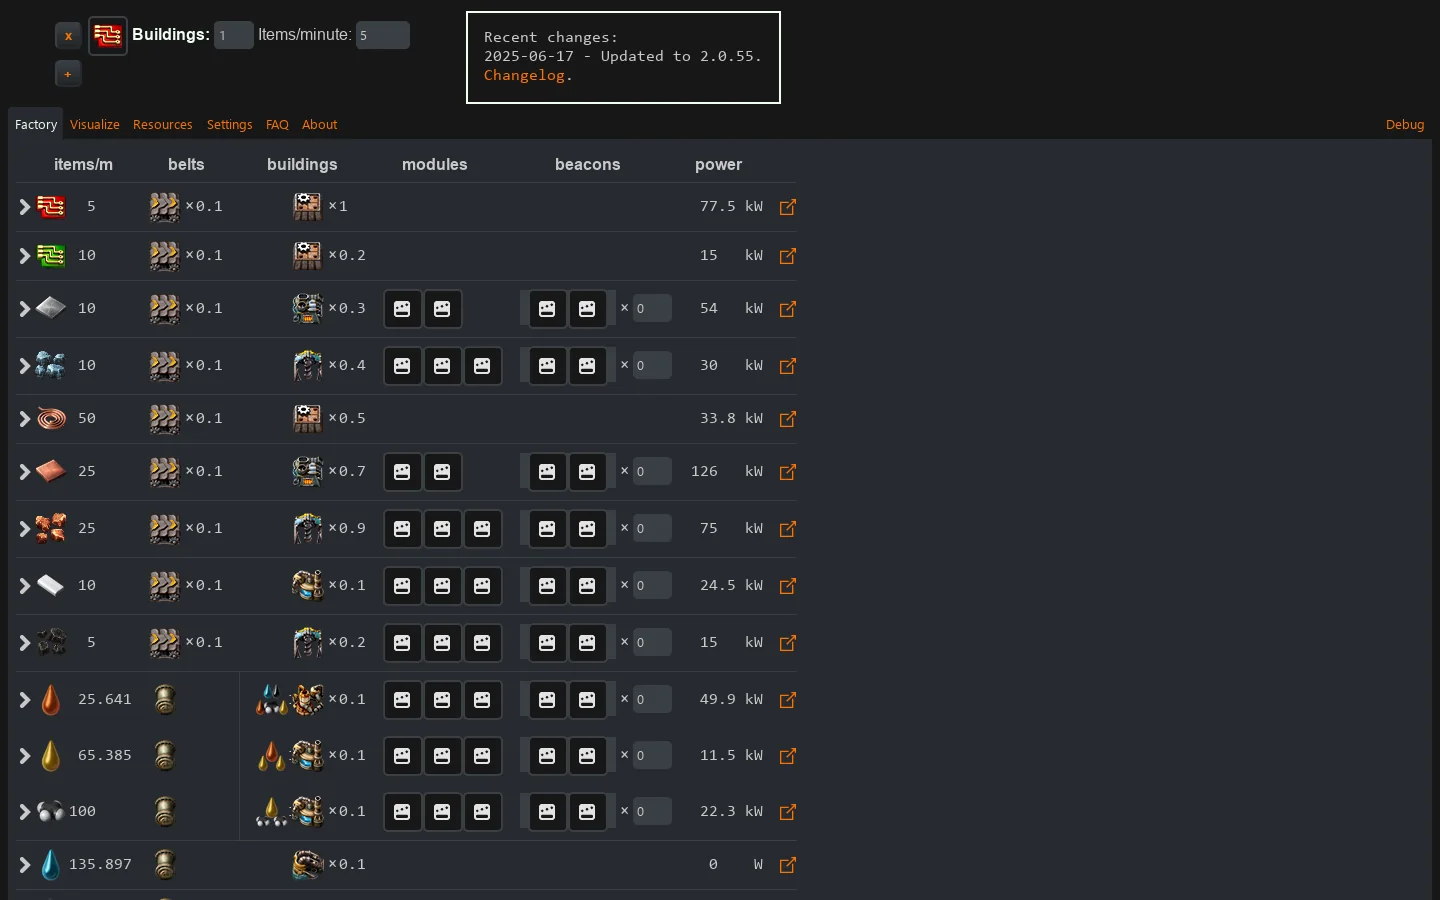Expand the electronic circuit row at 10 items/m
This screenshot has width=1440, height=900.
tap(24, 256)
